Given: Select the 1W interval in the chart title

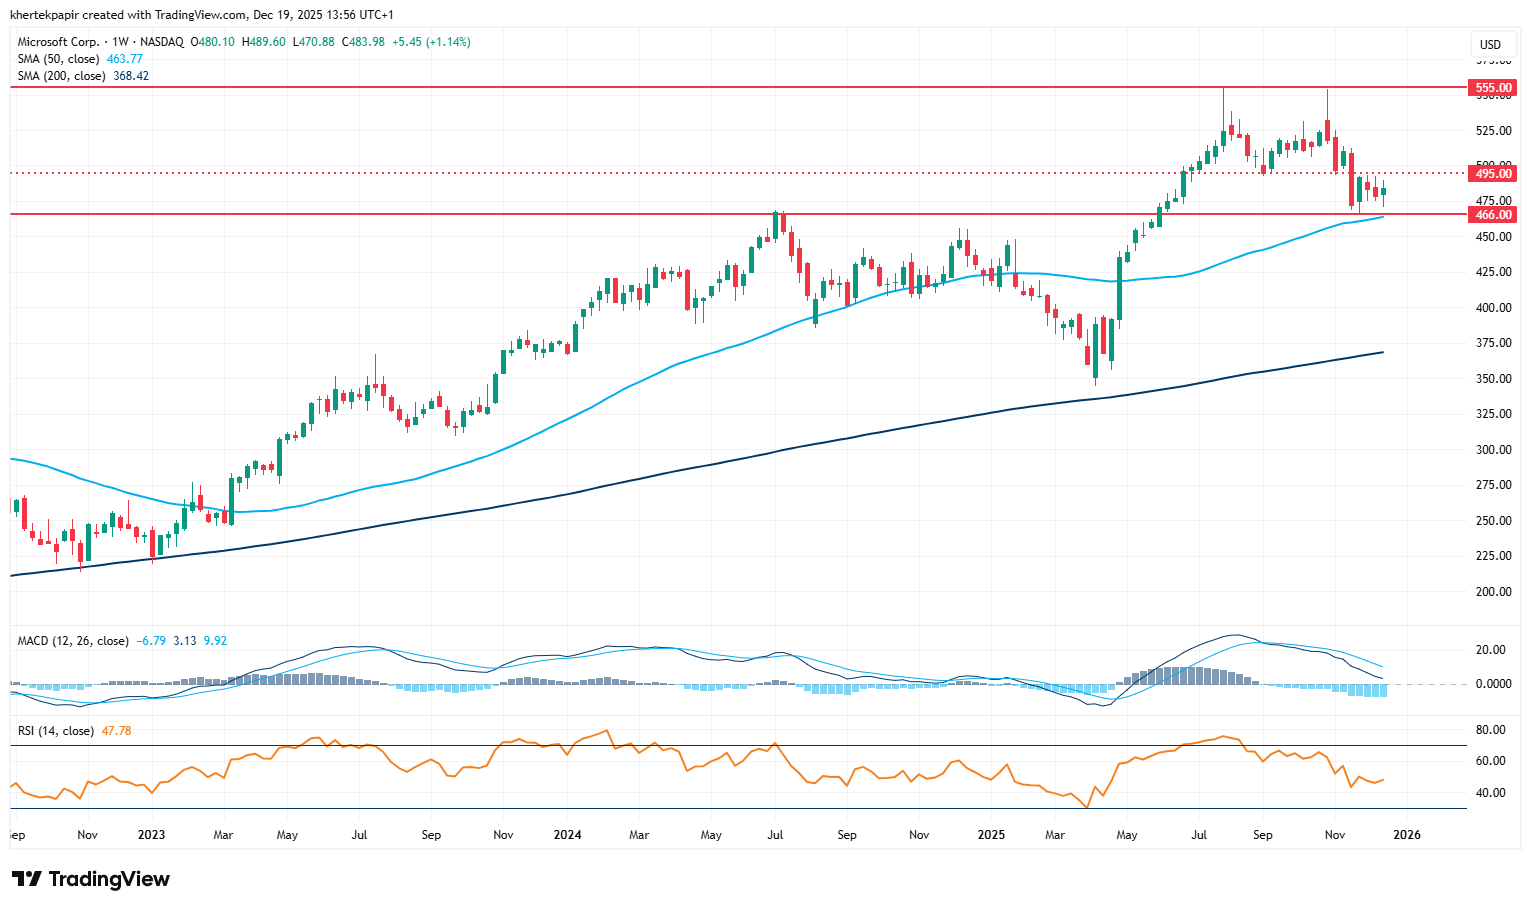Looking at the screenshot, I should pyautogui.click(x=120, y=42).
